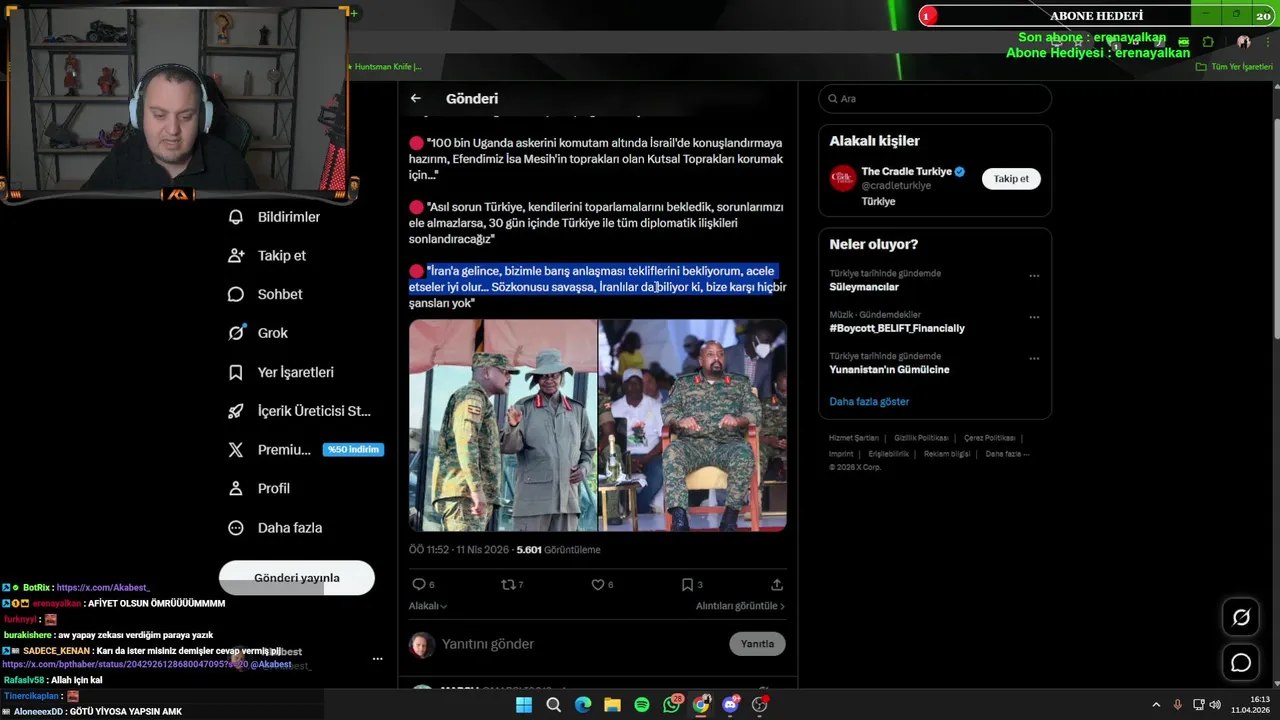
Task: Open Çerez Politikası footer link
Action: pos(990,438)
